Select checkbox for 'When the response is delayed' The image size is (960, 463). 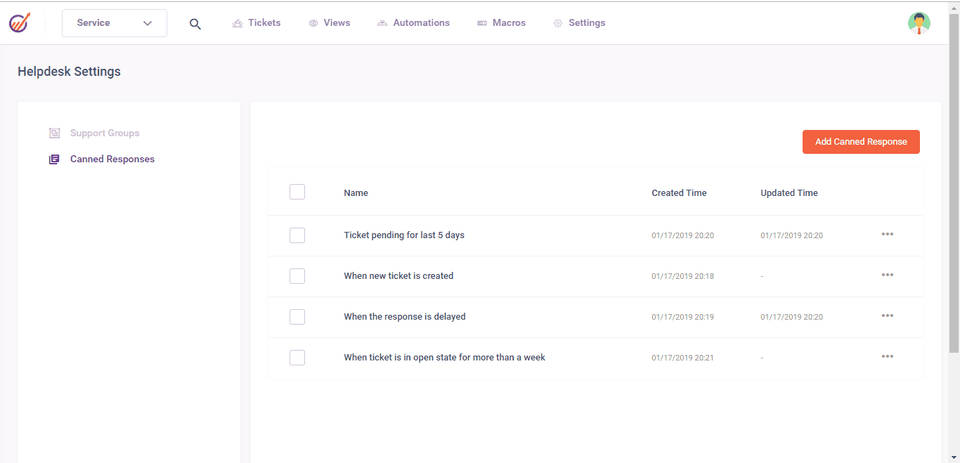[297, 317]
